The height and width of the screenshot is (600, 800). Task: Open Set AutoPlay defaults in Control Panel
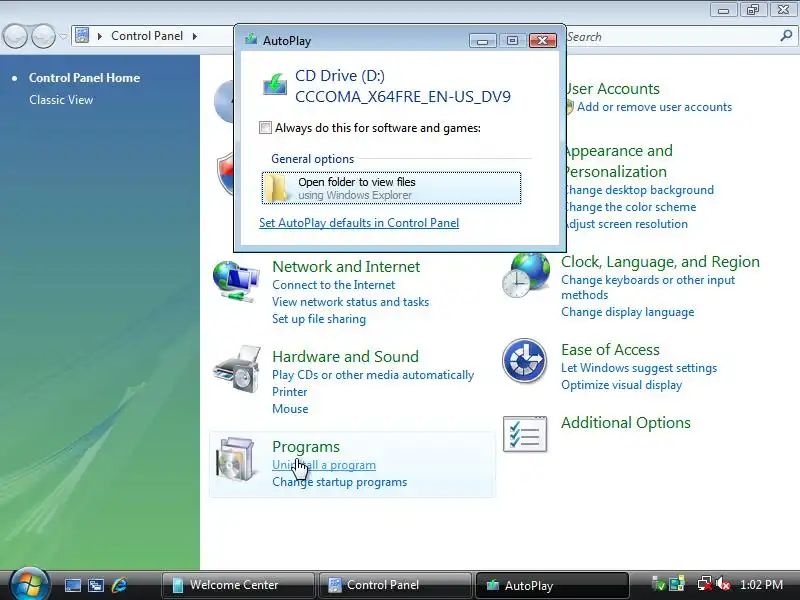(x=359, y=223)
